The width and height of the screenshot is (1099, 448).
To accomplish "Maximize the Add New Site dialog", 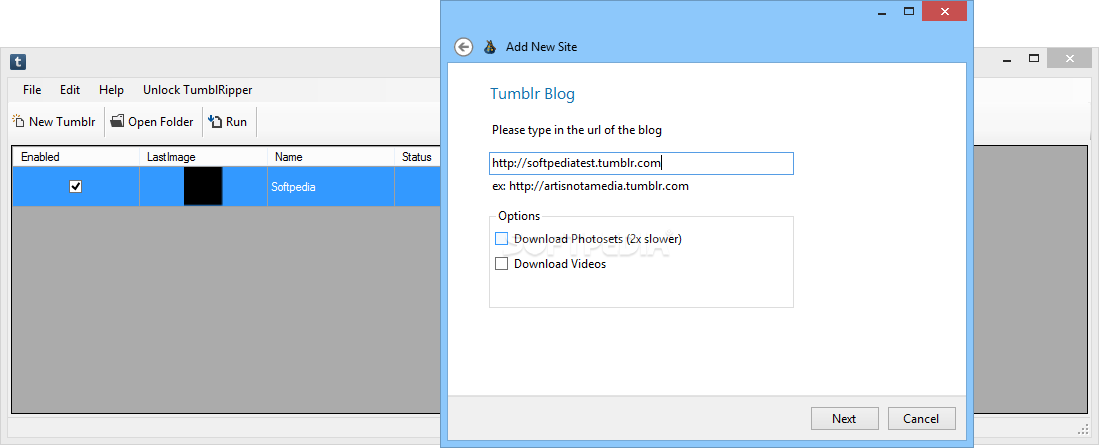I will tap(909, 11).
